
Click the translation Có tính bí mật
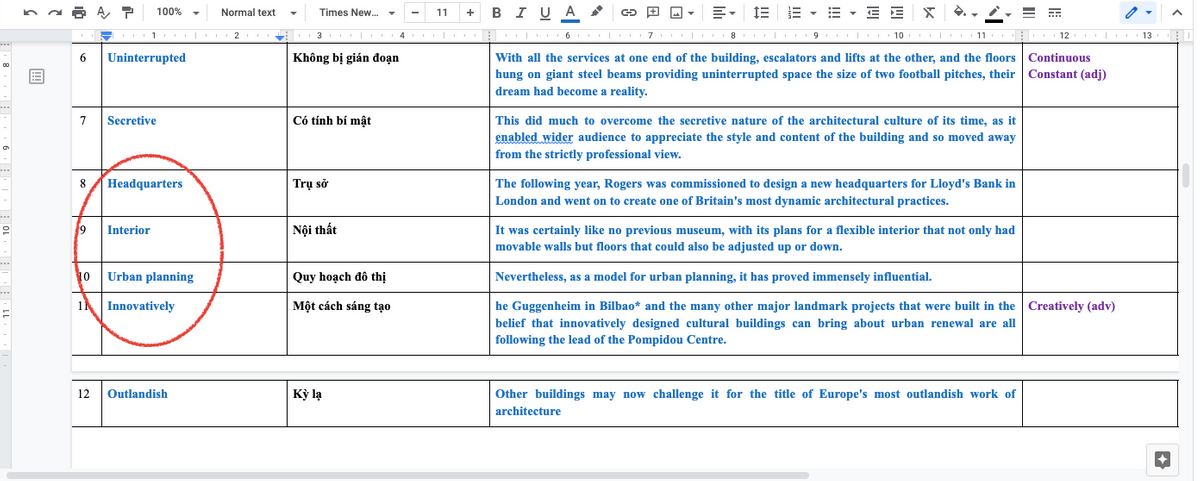[332, 121]
